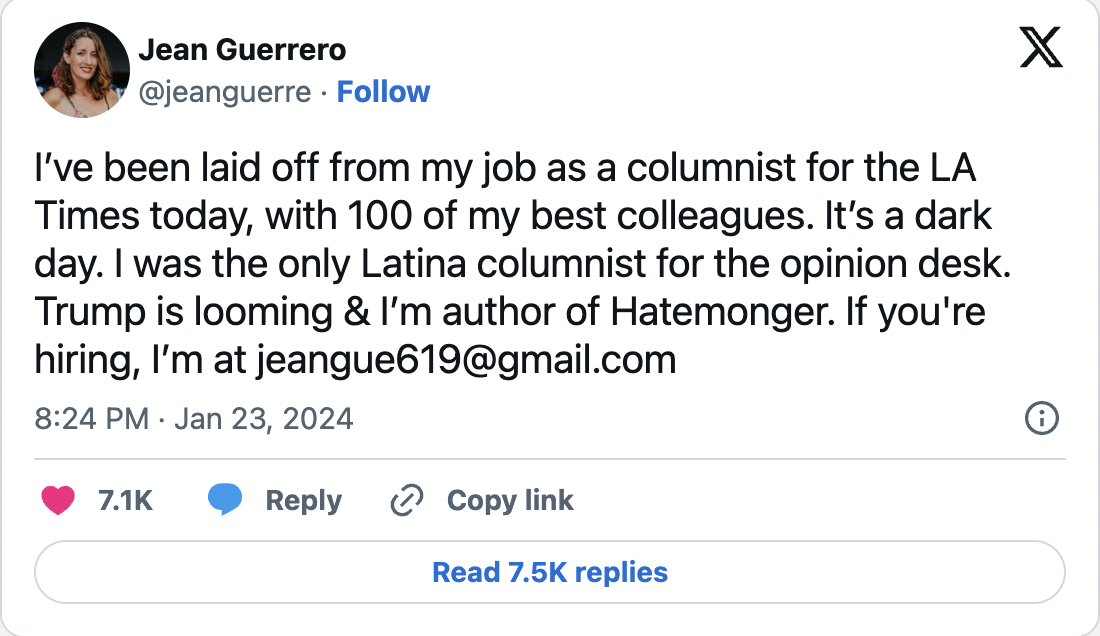
Task: Click the 8:24 PM time text
Action: pos(91,418)
